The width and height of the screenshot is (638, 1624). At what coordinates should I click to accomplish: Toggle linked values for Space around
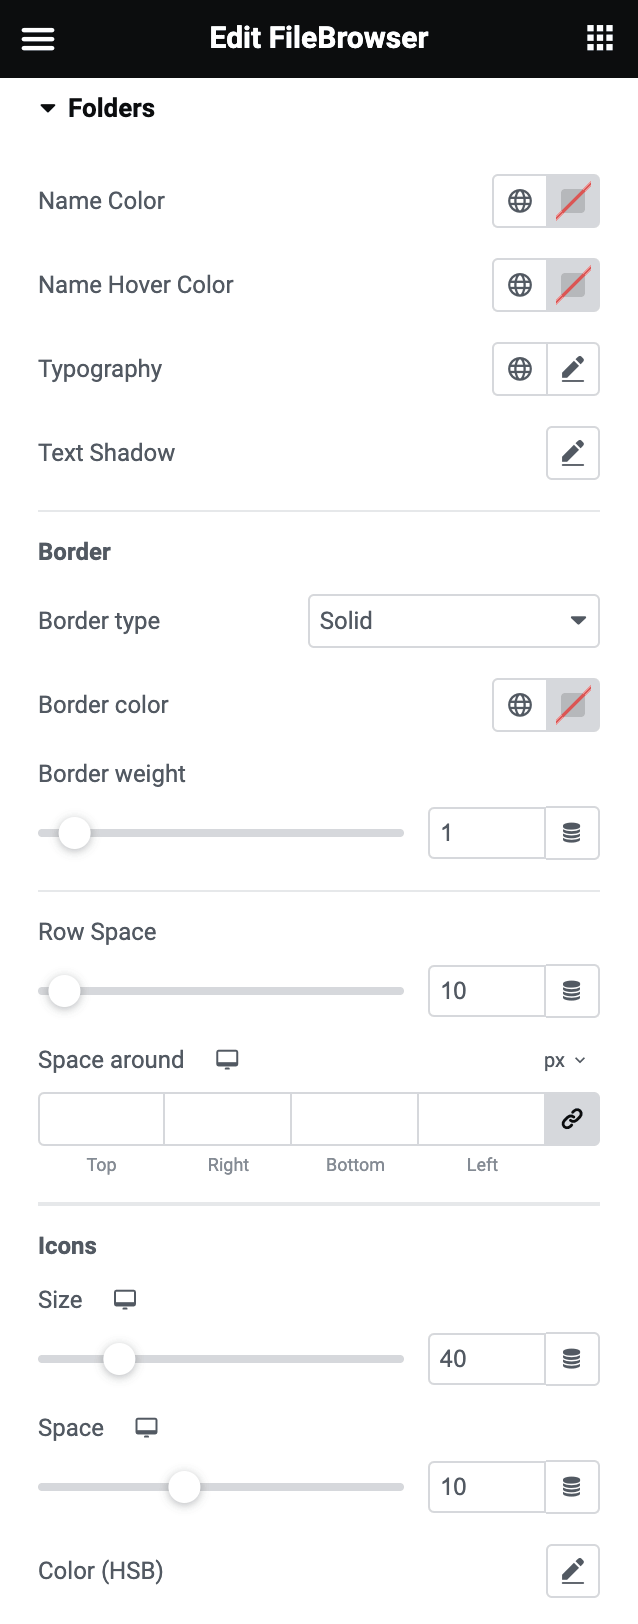click(x=572, y=1119)
